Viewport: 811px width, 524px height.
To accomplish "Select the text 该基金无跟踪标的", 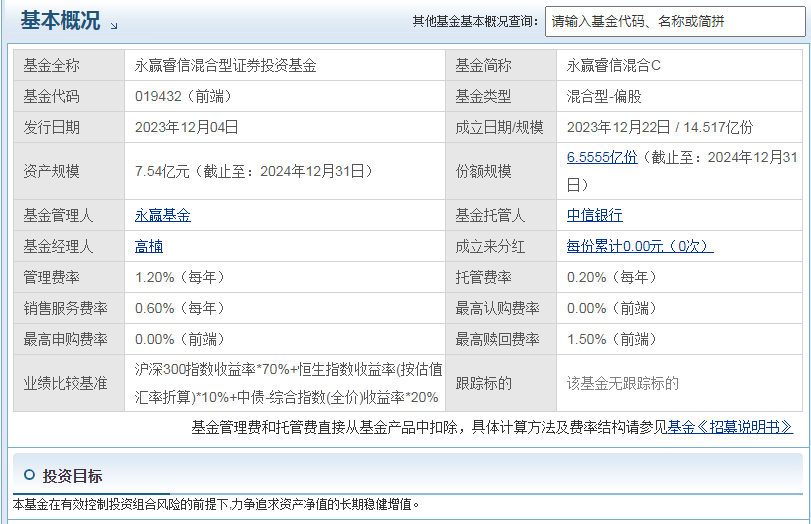I will pyautogui.click(x=622, y=383).
